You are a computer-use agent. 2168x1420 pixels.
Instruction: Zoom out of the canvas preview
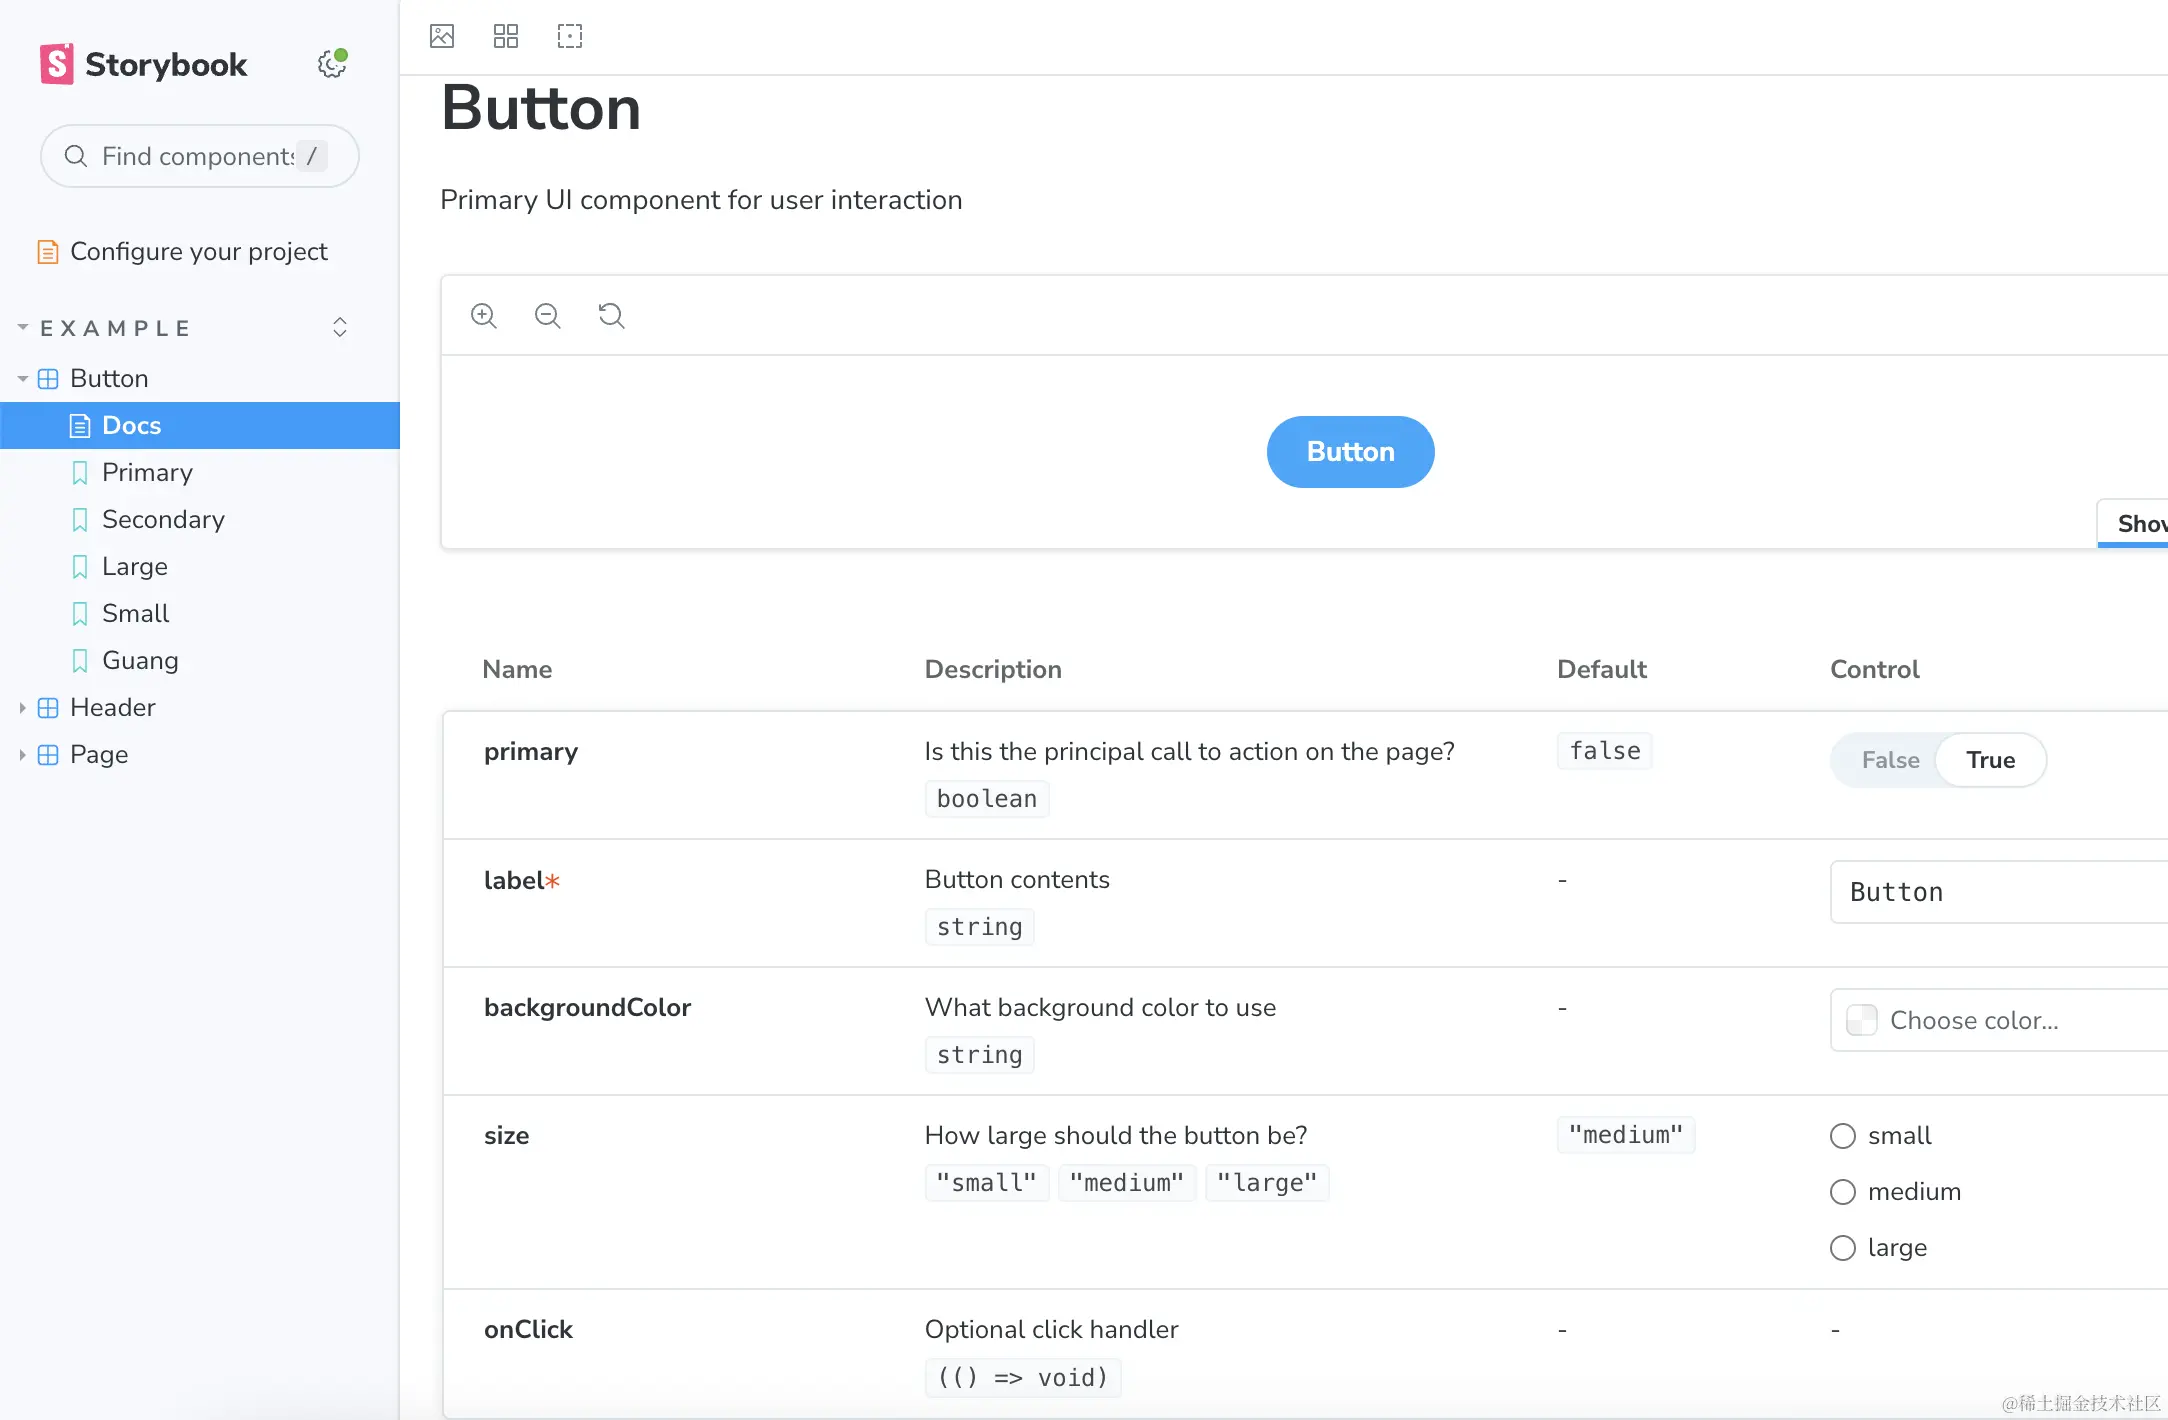548,316
